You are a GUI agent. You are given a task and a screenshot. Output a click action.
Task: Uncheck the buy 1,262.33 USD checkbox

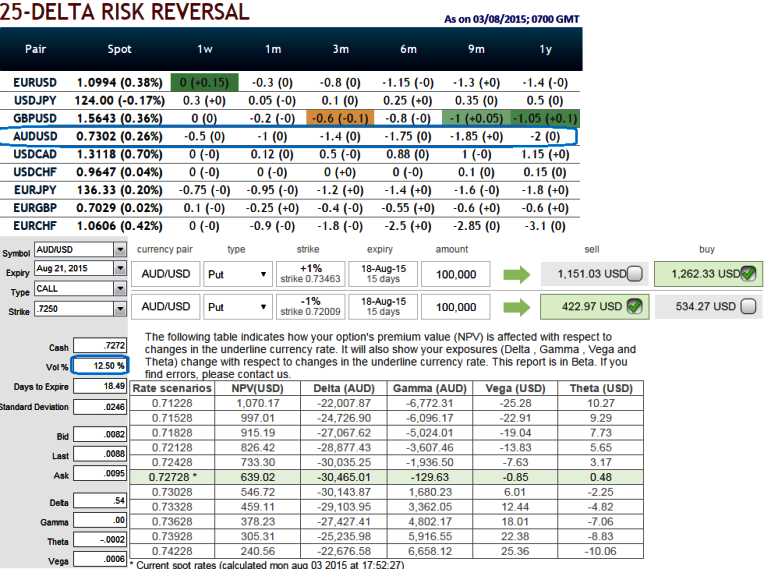coord(748,274)
